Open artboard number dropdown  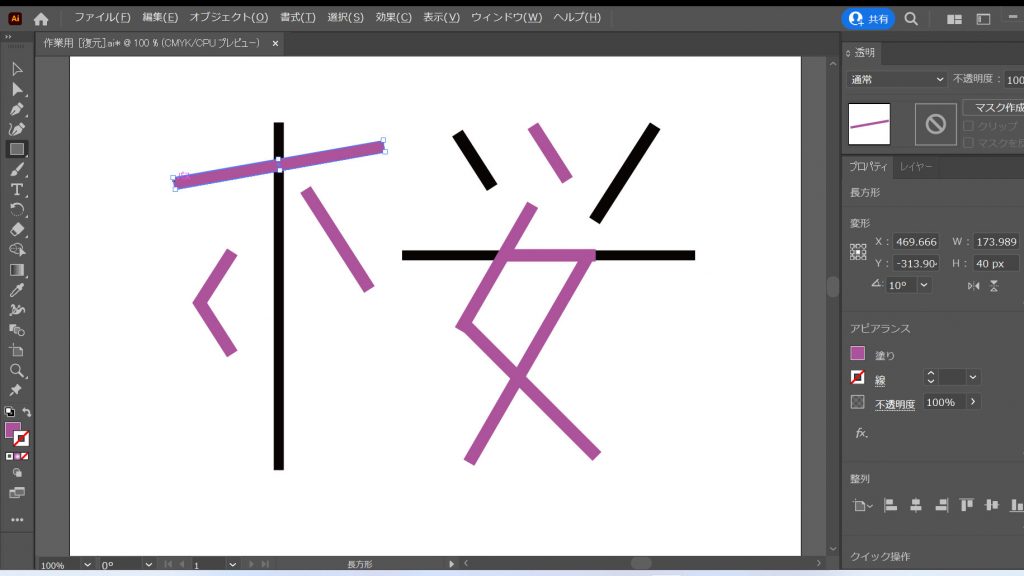click(232, 565)
